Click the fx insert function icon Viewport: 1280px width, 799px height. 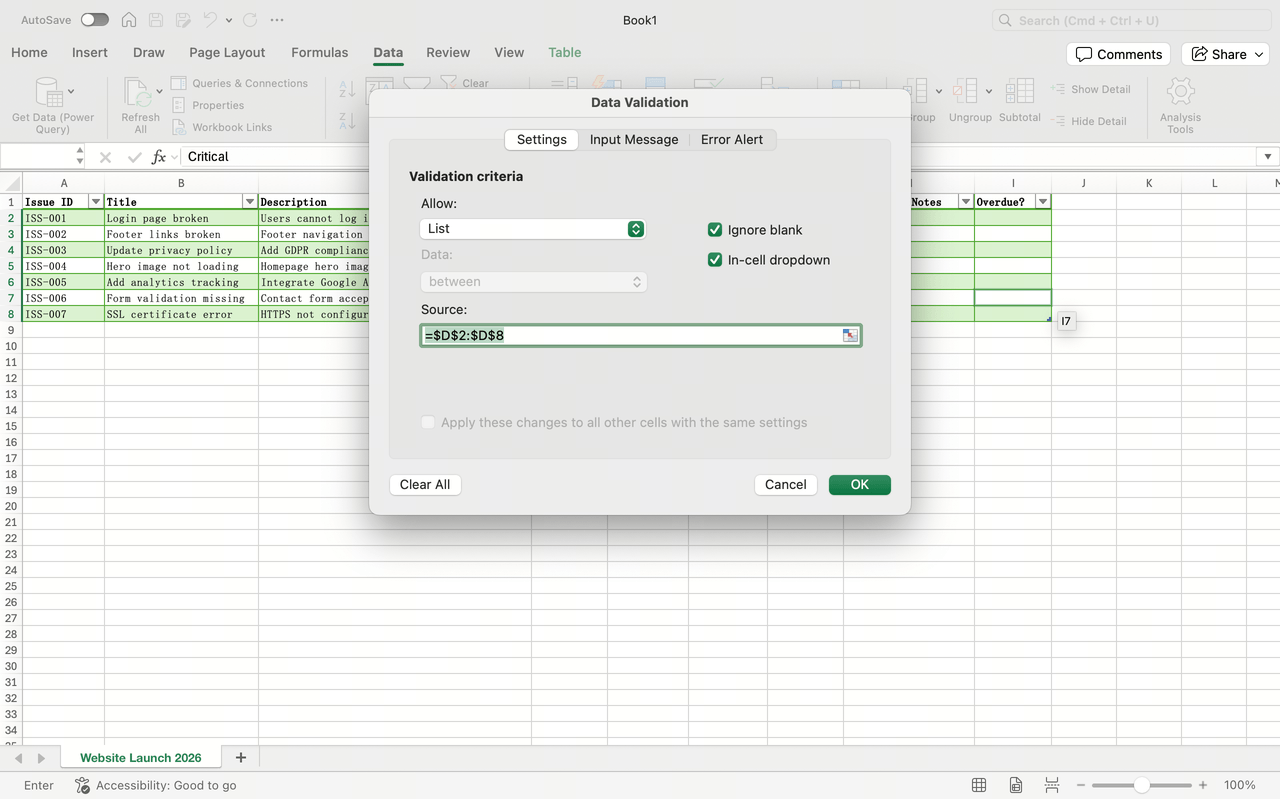(x=159, y=157)
